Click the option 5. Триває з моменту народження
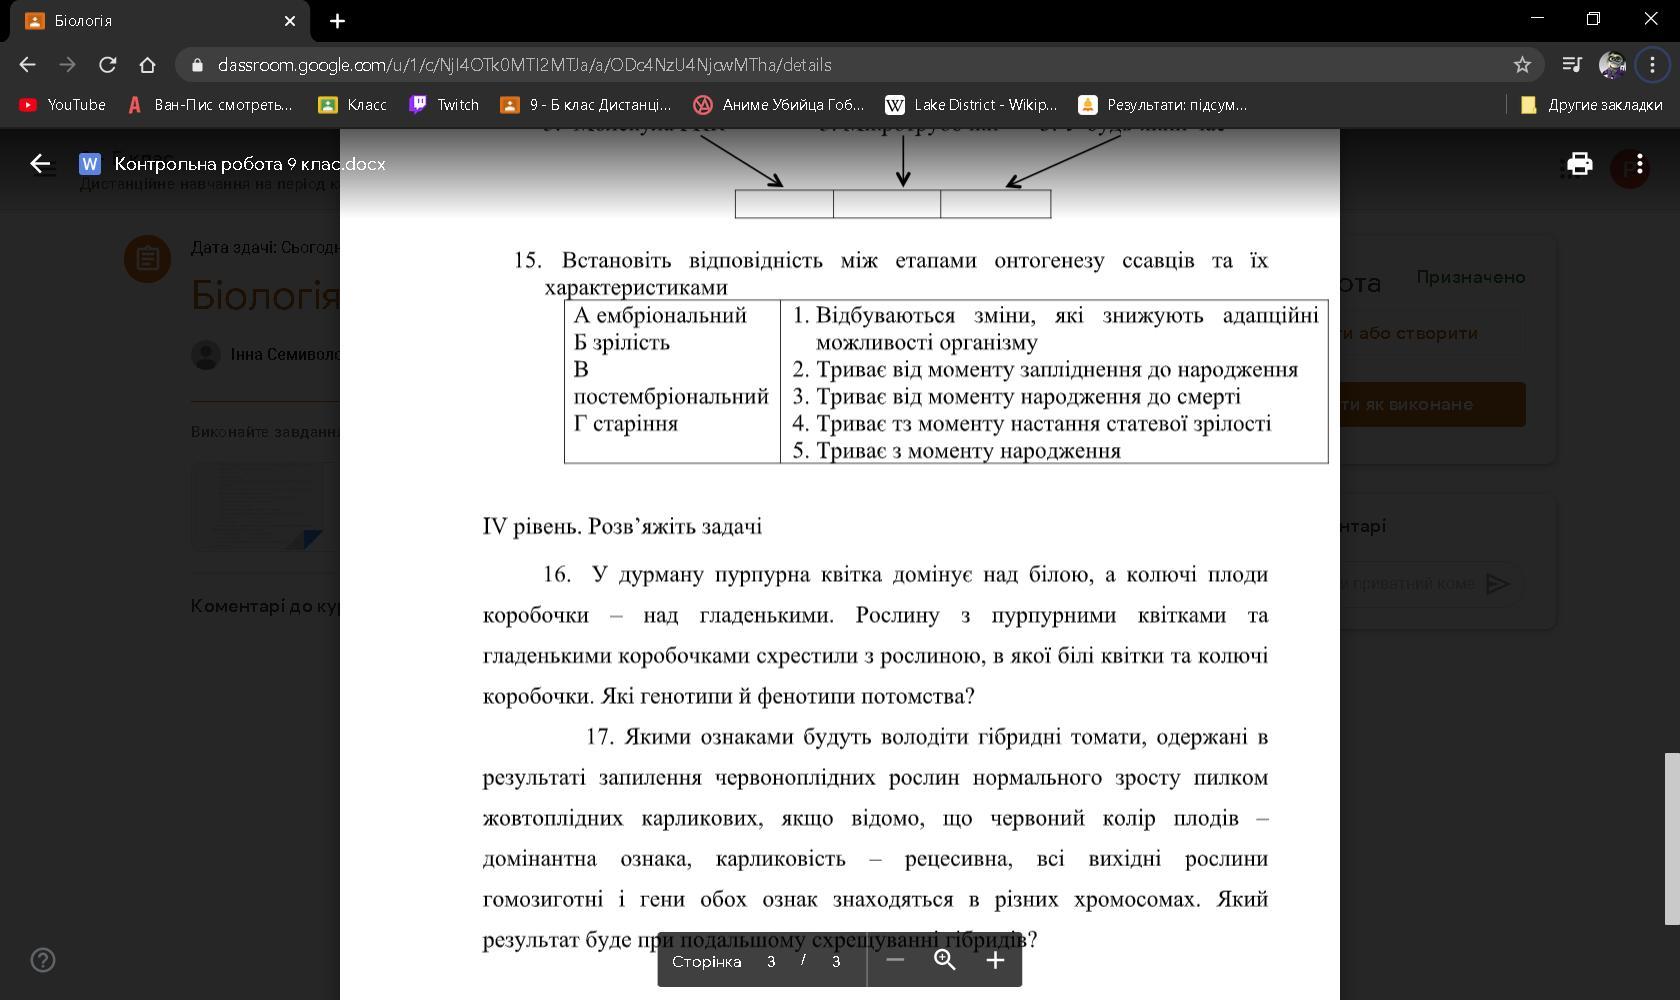1680x1000 pixels. [957, 451]
